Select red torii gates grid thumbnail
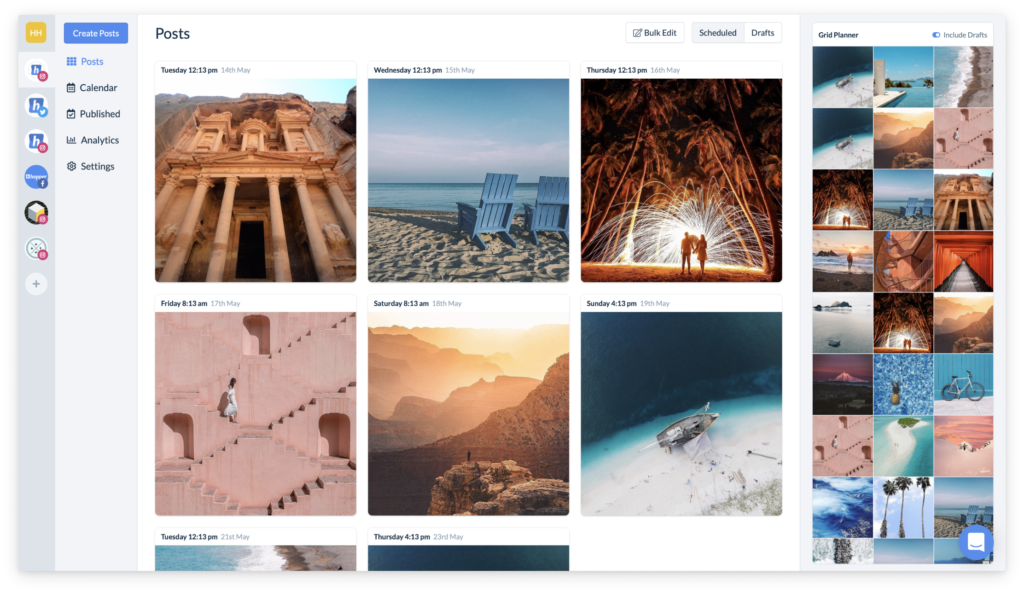The height and width of the screenshot is (593, 1024). tap(963, 261)
